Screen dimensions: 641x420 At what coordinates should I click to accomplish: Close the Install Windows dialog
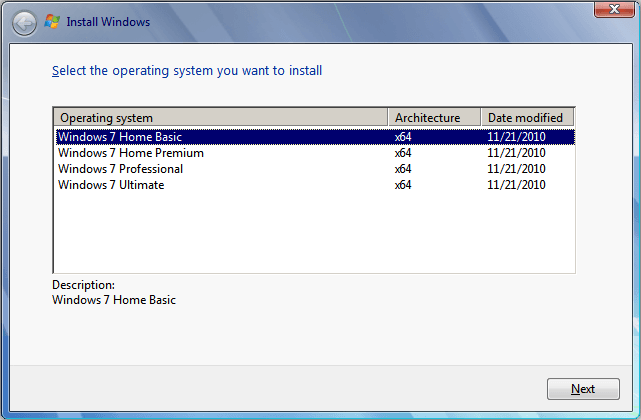tap(614, 9)
